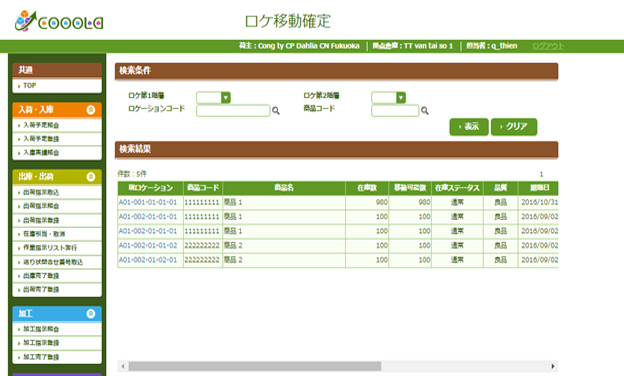
Task: Click the 在庫ステータス column header
Action: pyautogui.click(x=457, y=188)
